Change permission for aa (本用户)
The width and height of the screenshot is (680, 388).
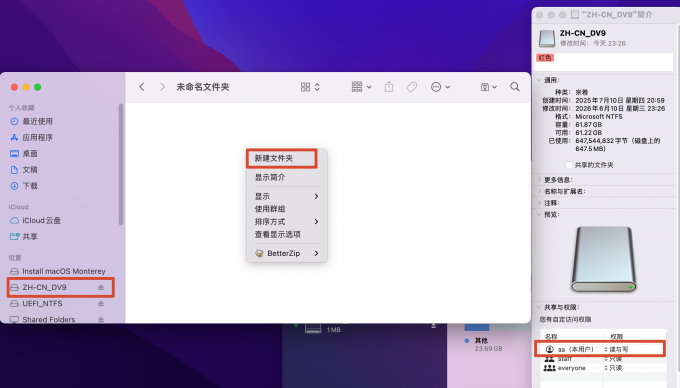point(616,349)
